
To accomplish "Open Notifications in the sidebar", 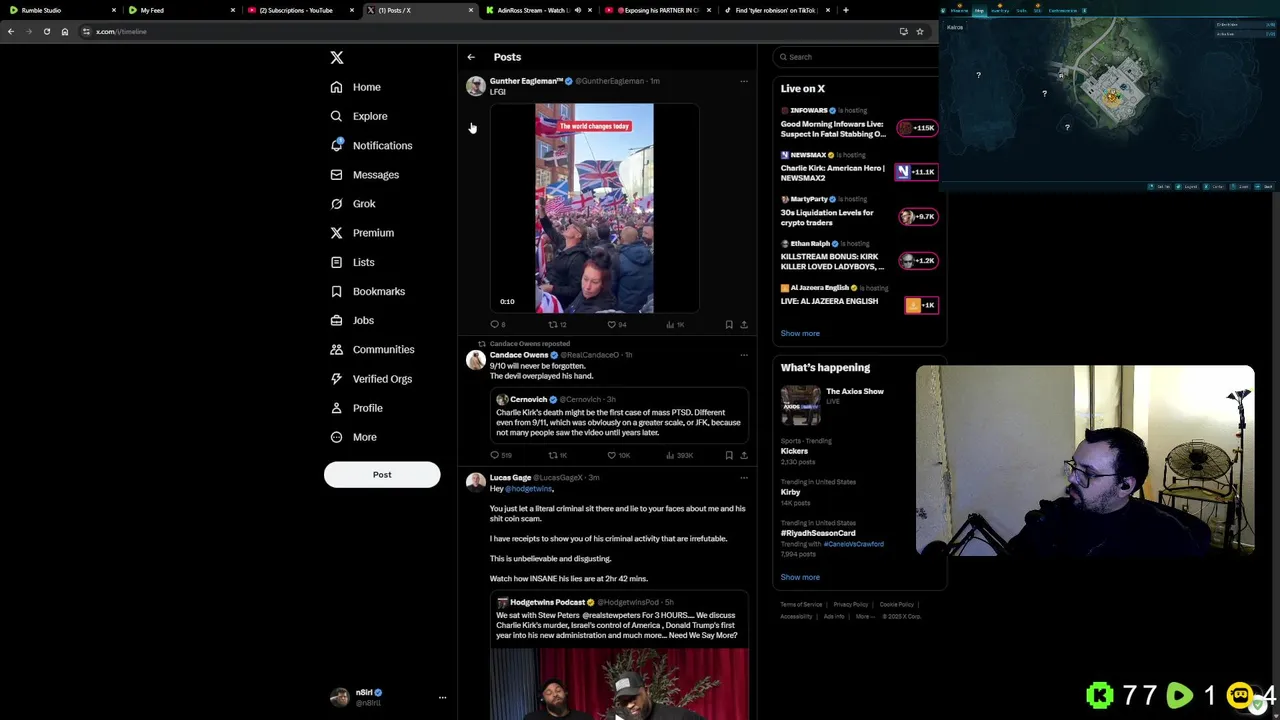I will tap(371, 145).
